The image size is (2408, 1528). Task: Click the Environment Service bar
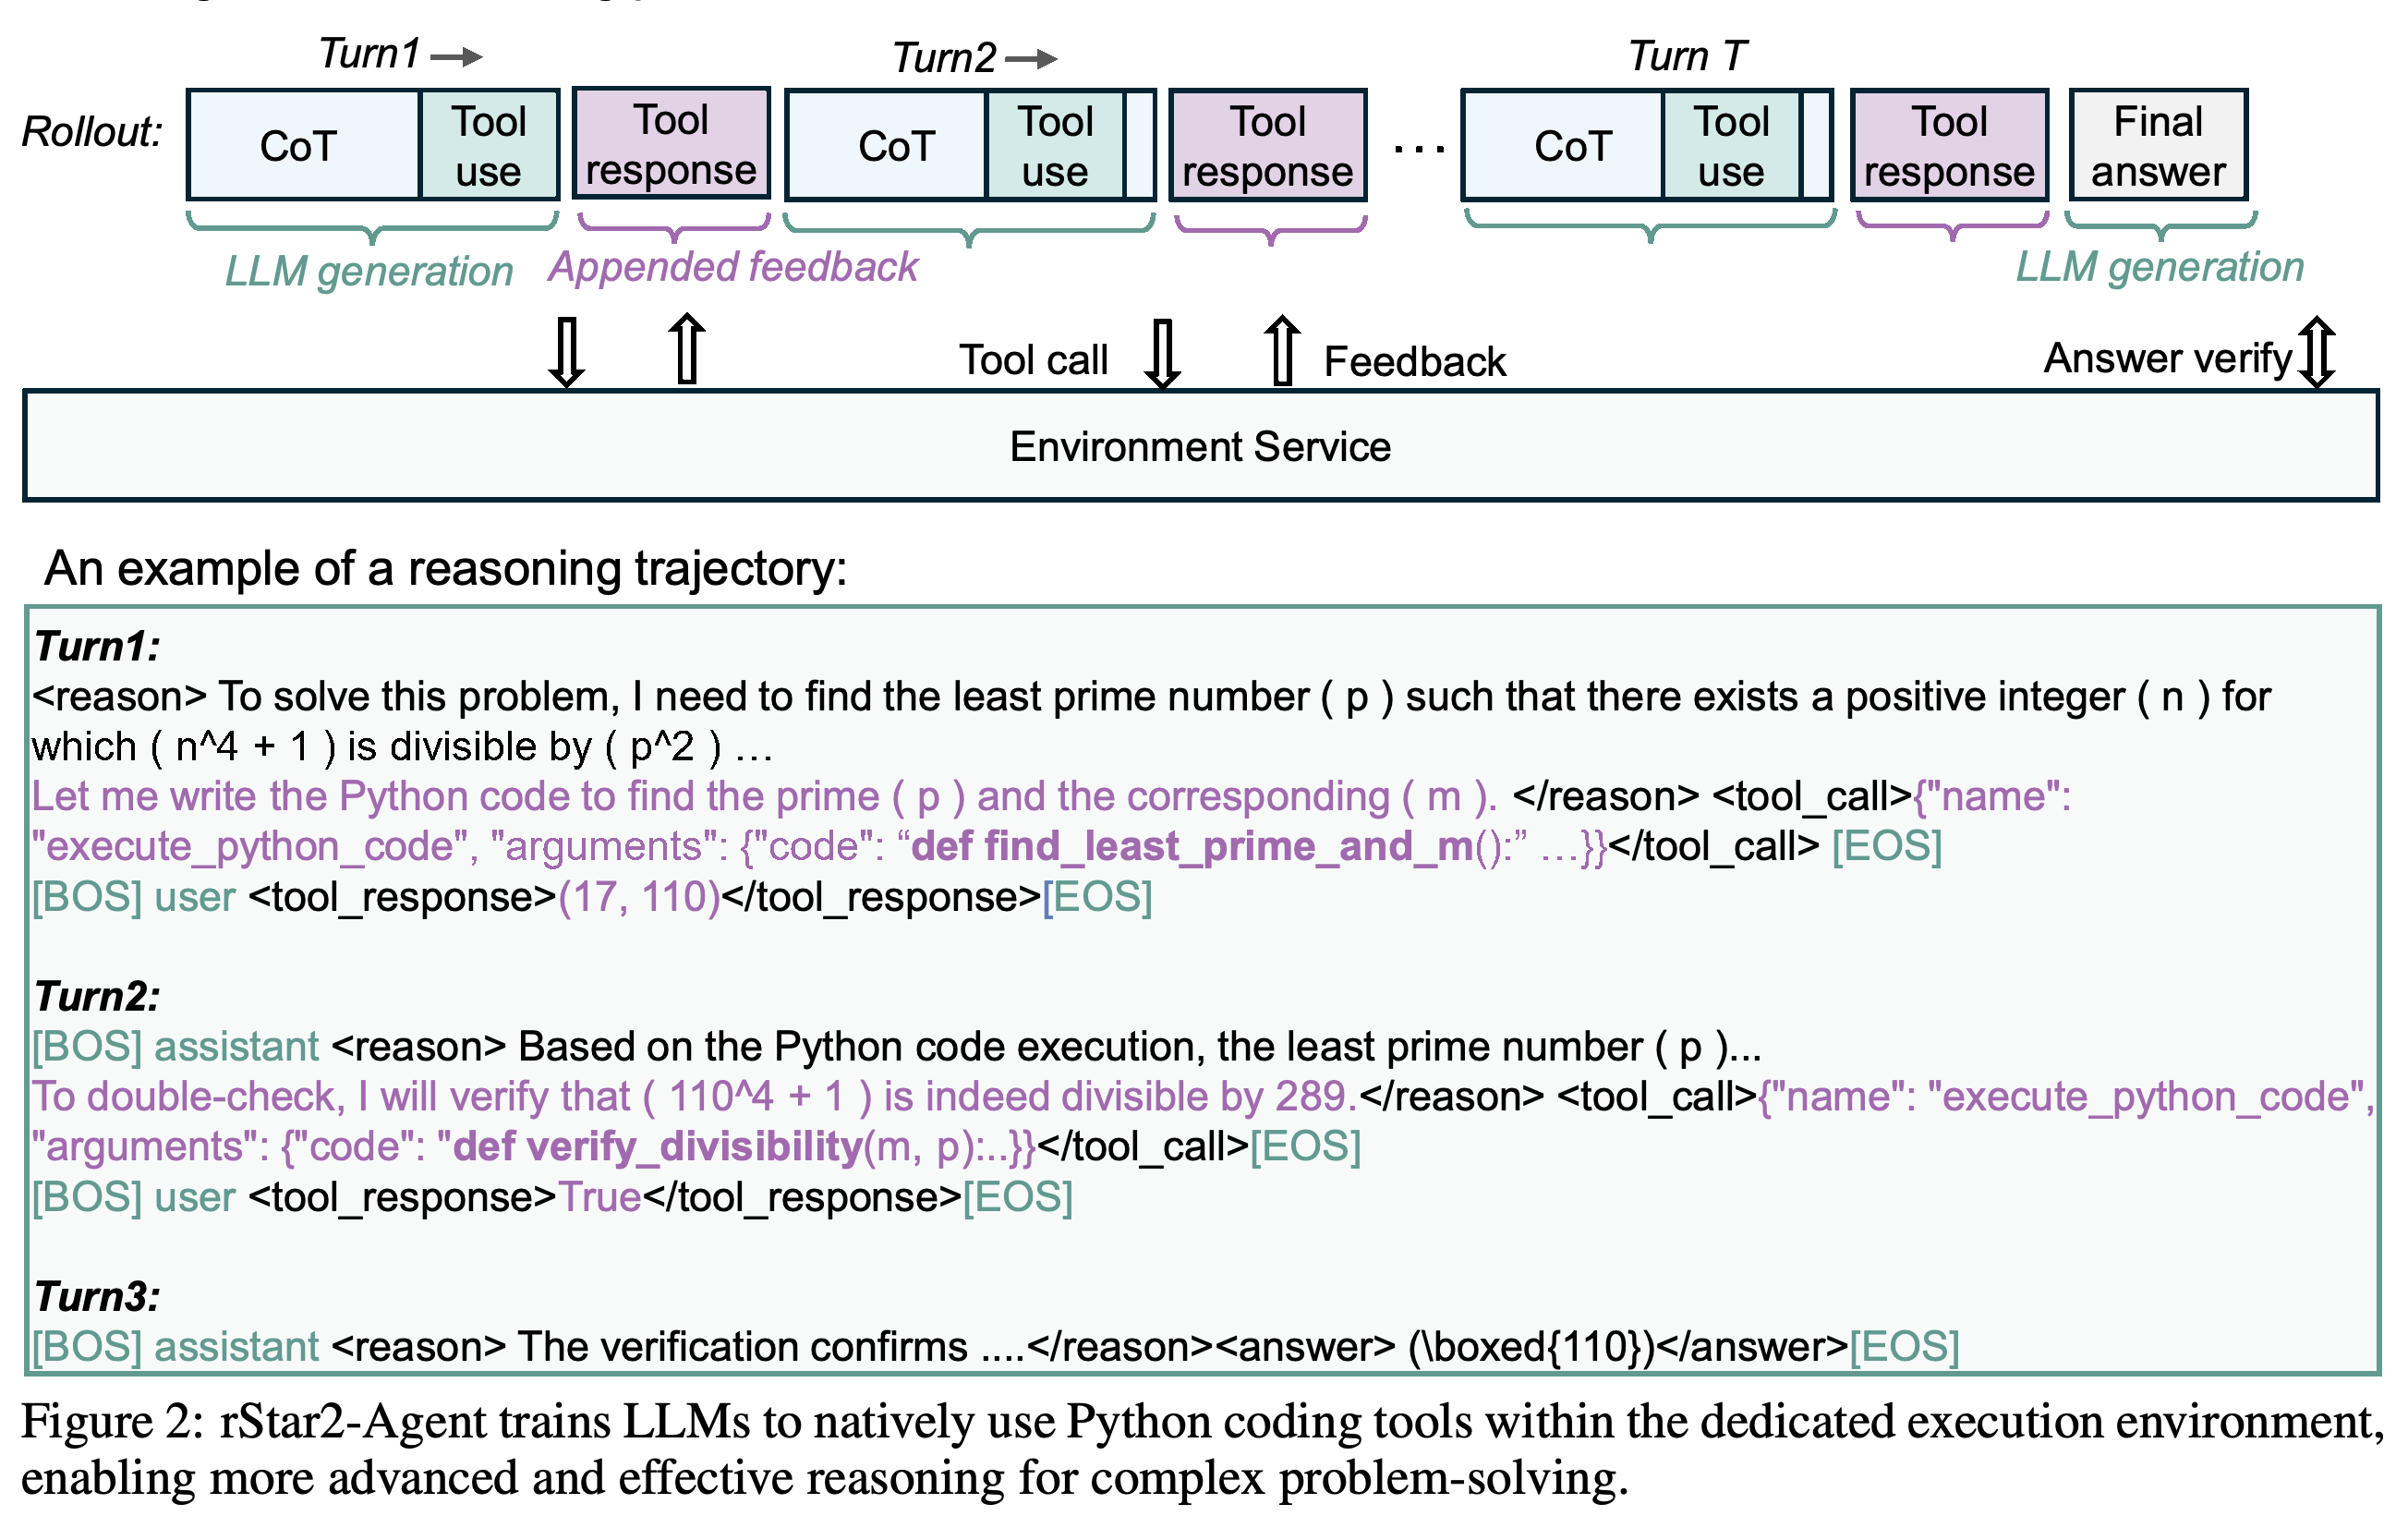pyautogui.click(x=1200, y=446)
